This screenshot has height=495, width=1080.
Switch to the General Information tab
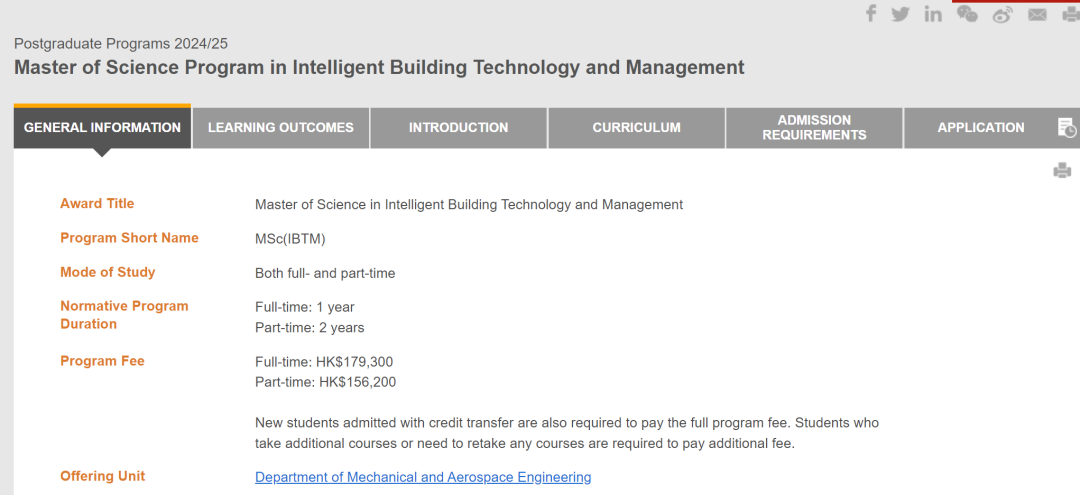(x=102, y=128)
